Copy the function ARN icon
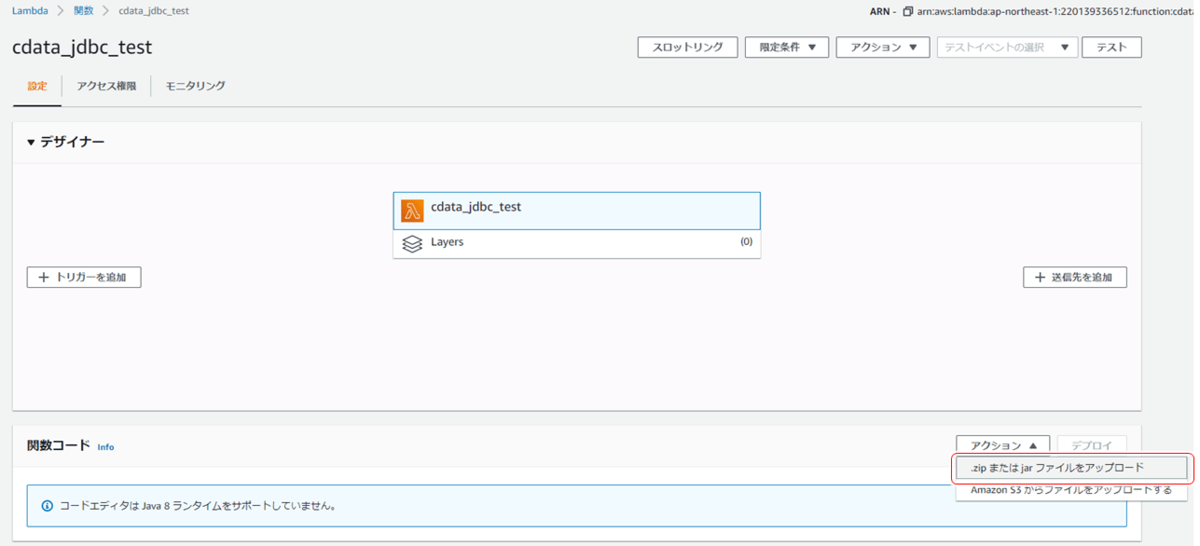The image size is (1200, 546). (x=907, y=12)
